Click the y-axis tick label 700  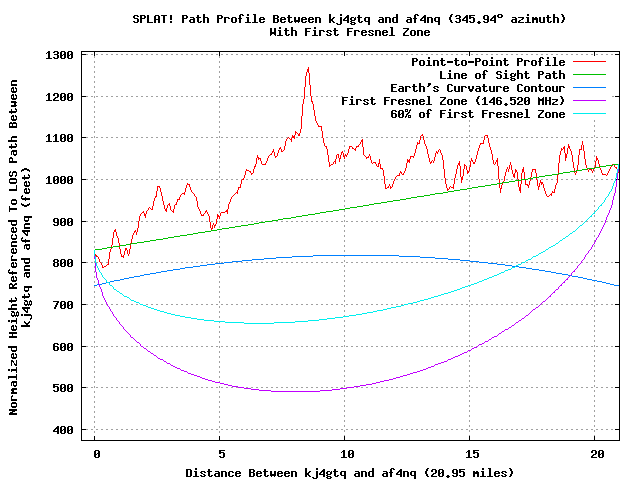point(63,305)
